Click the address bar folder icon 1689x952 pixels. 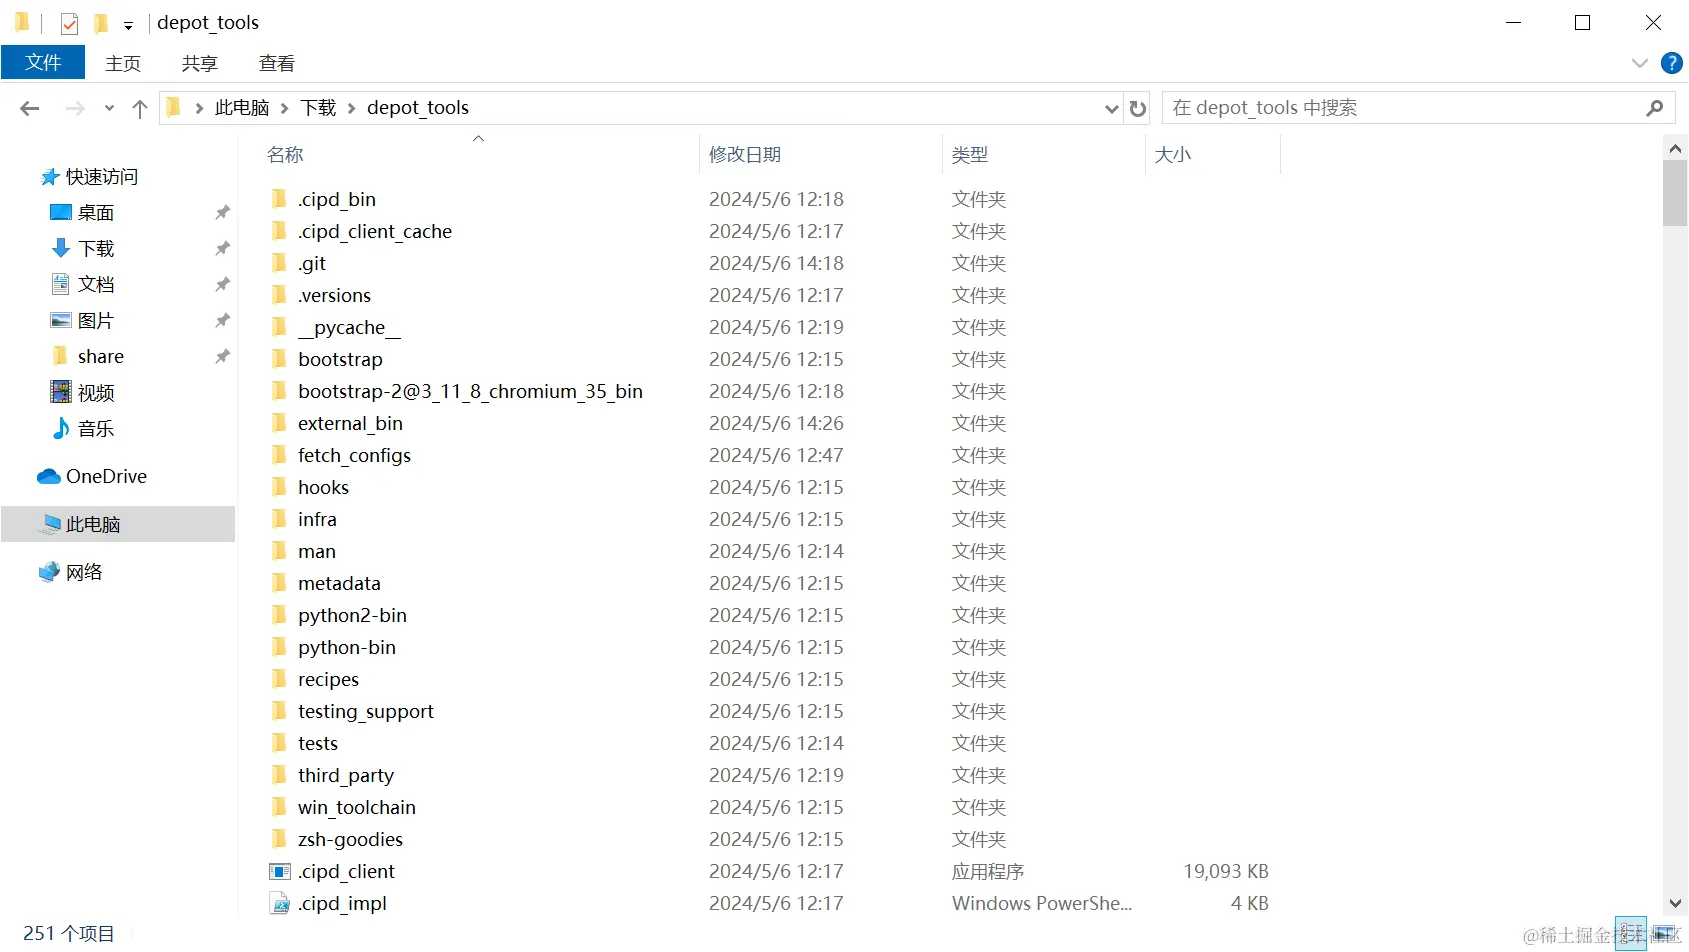[173, 107]
